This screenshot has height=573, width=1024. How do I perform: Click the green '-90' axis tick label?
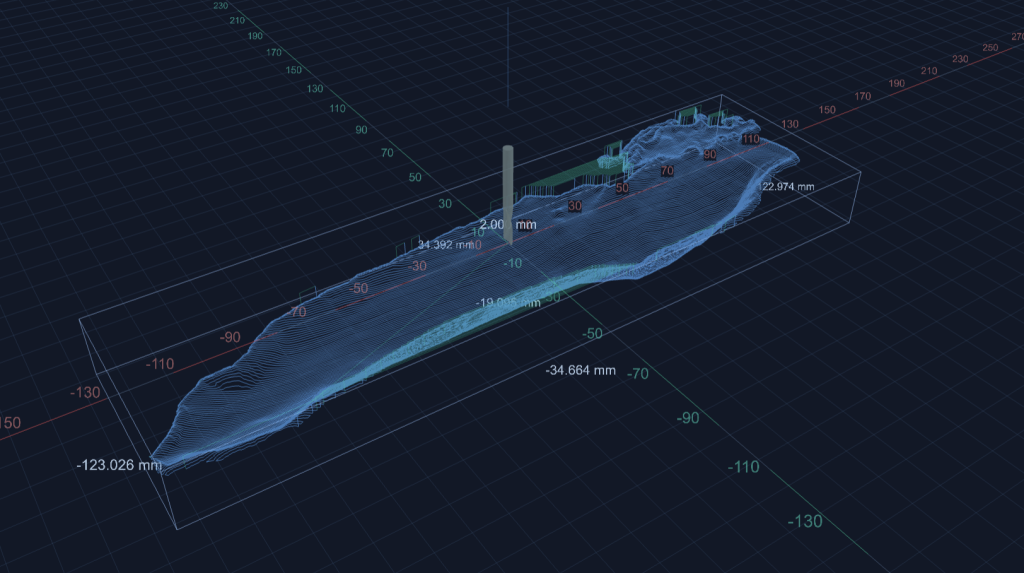tap(688, 418)
